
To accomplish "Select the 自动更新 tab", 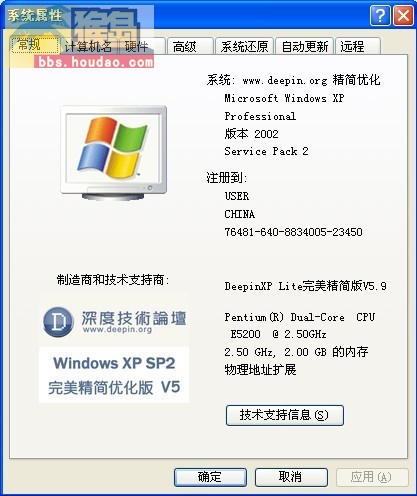I will (x=305, y=47).
